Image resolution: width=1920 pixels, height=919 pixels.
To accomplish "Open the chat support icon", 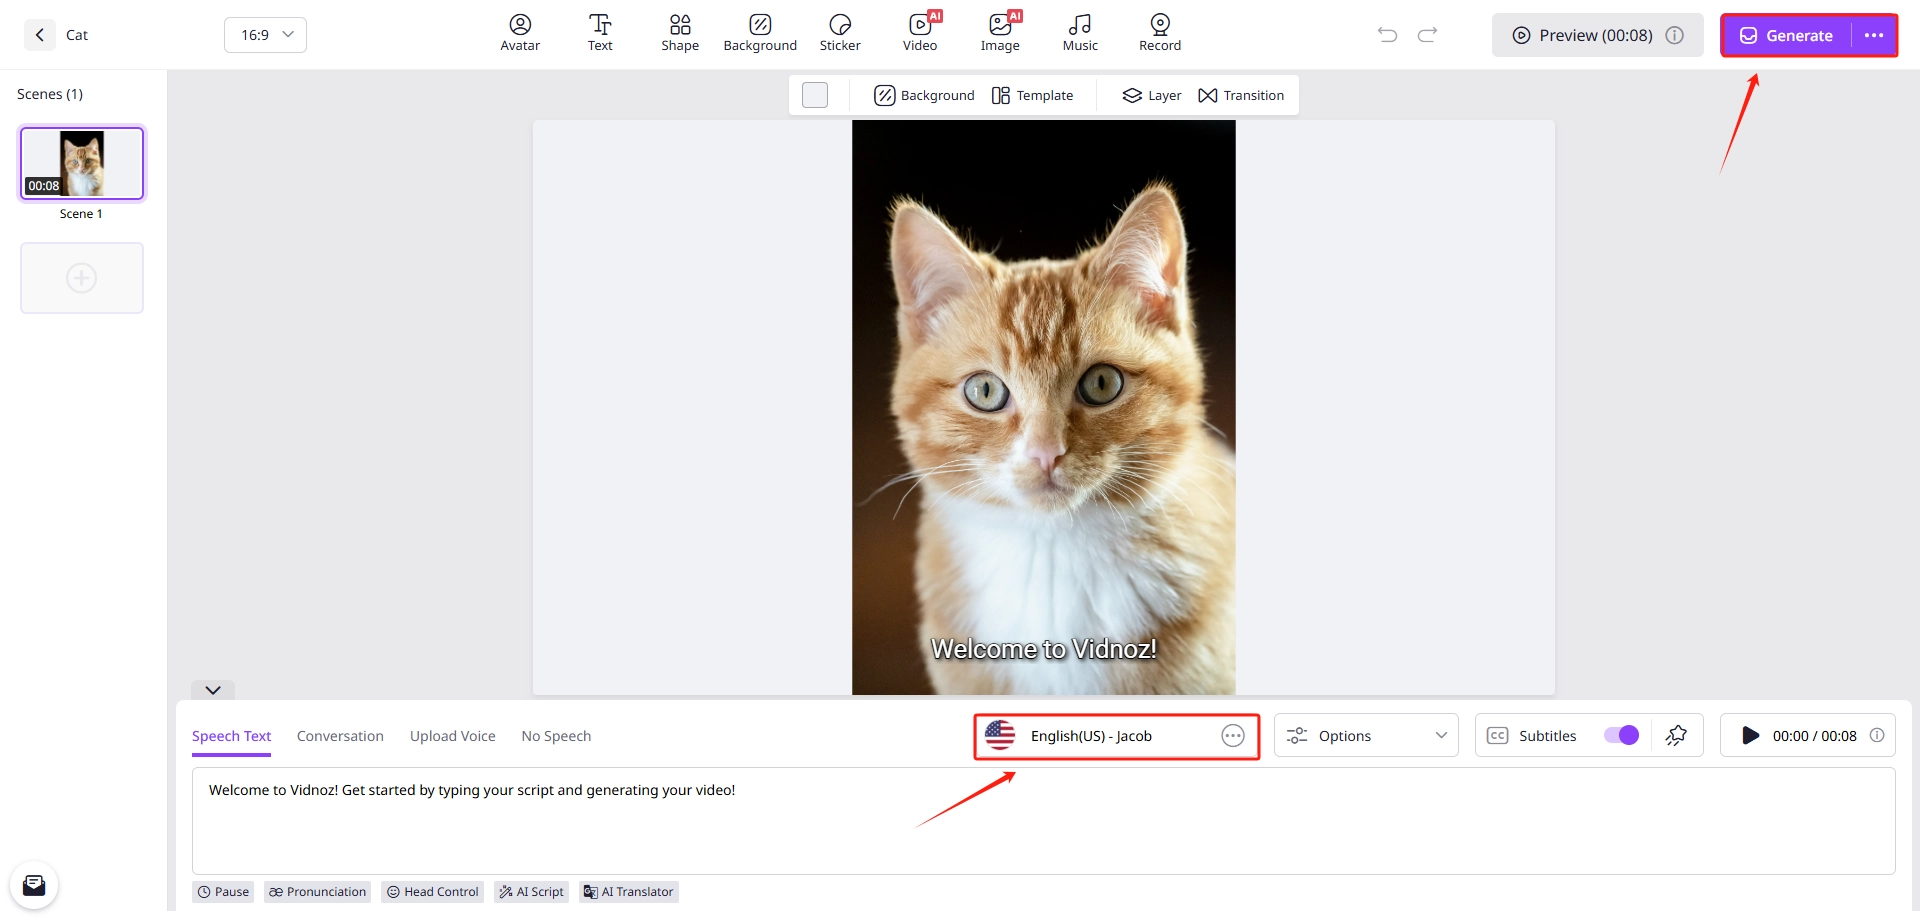I will pyautogui.click(x=34, y=885).
